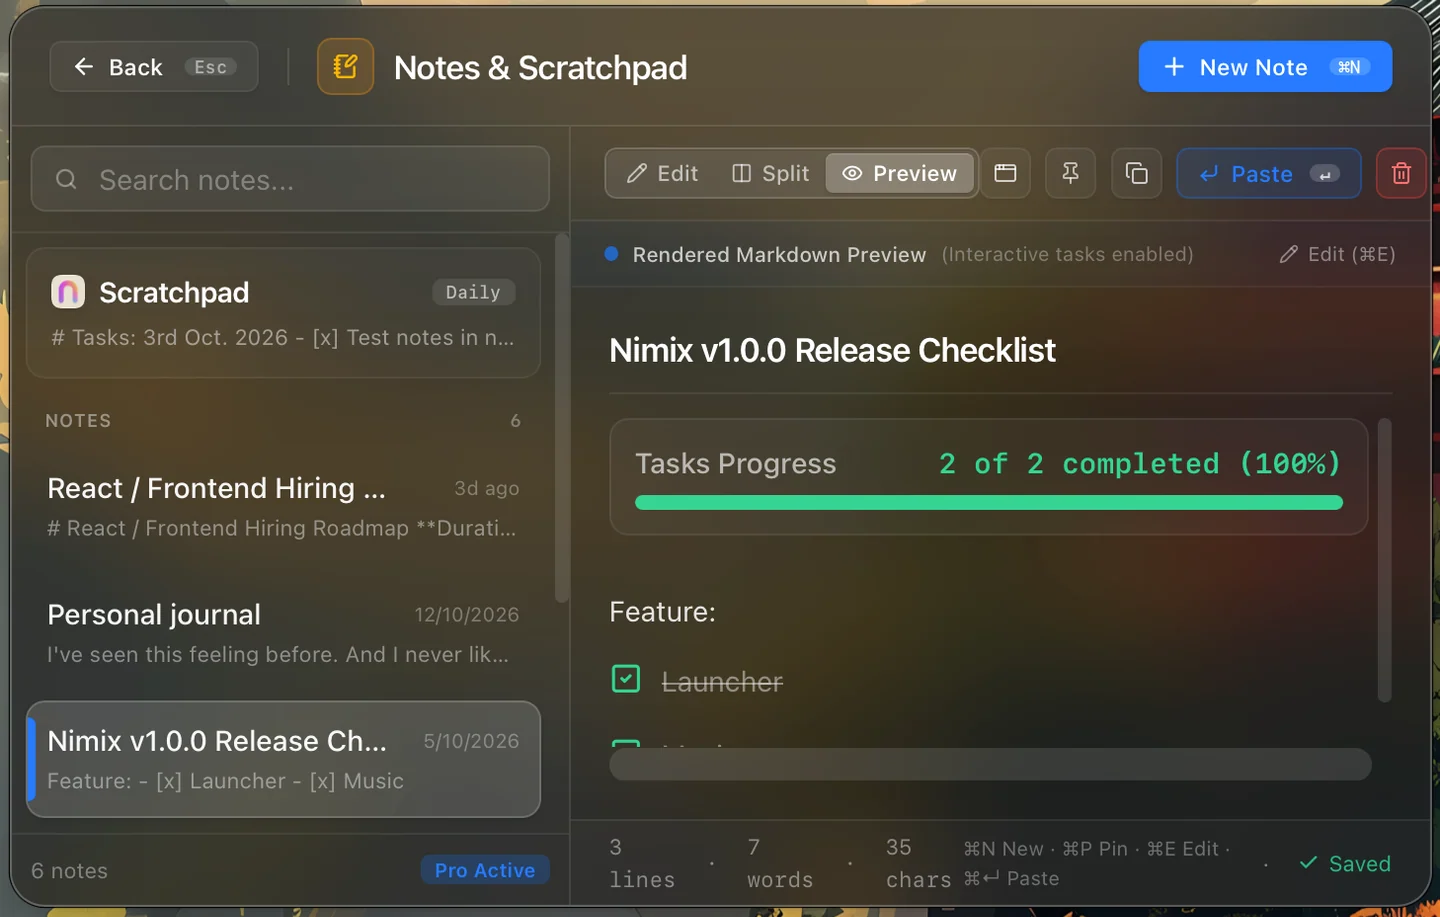1440x917 pixels.
Task: Delete the note with the red trash icon
Action: [1401, 173]
